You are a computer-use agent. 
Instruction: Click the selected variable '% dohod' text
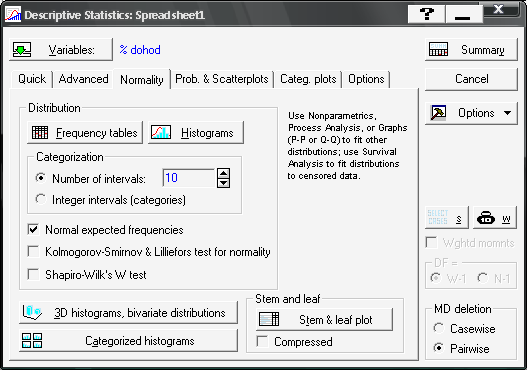pos(140,50)
